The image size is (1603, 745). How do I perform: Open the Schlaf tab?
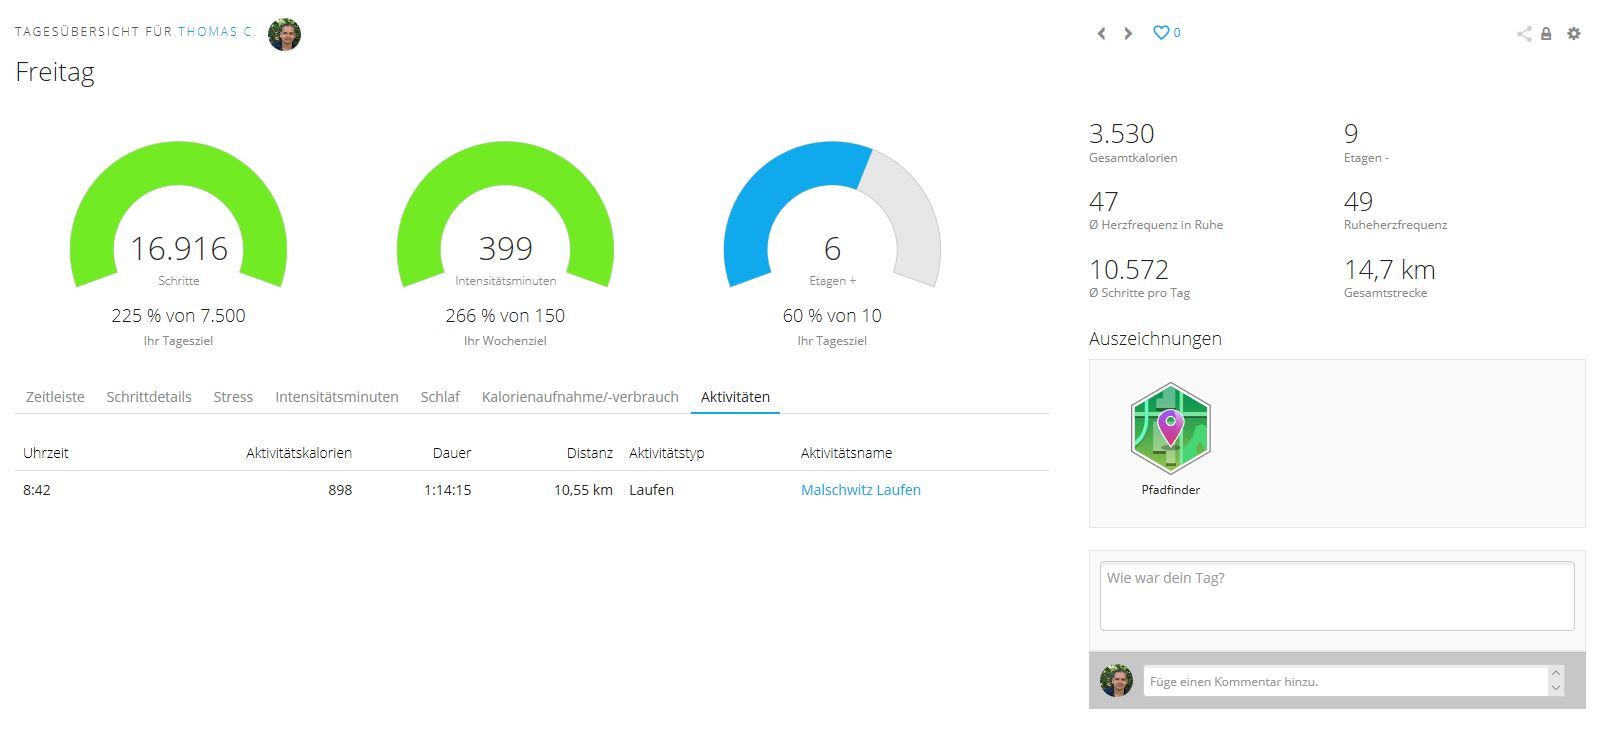pos(440,397)
